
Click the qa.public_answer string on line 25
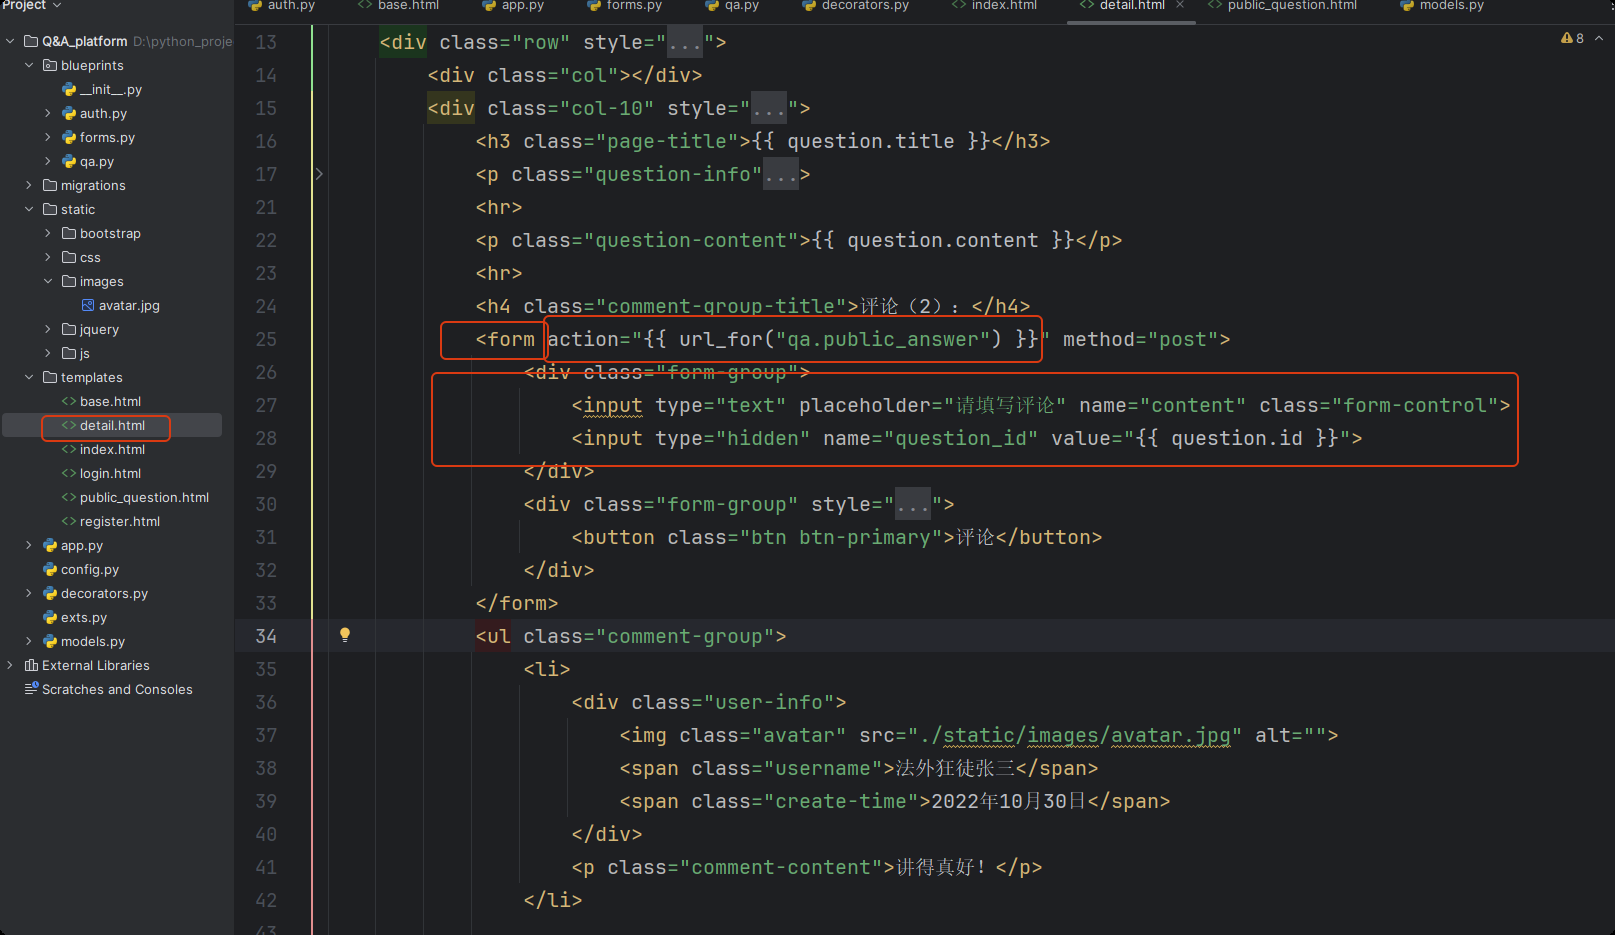[883, 340]
